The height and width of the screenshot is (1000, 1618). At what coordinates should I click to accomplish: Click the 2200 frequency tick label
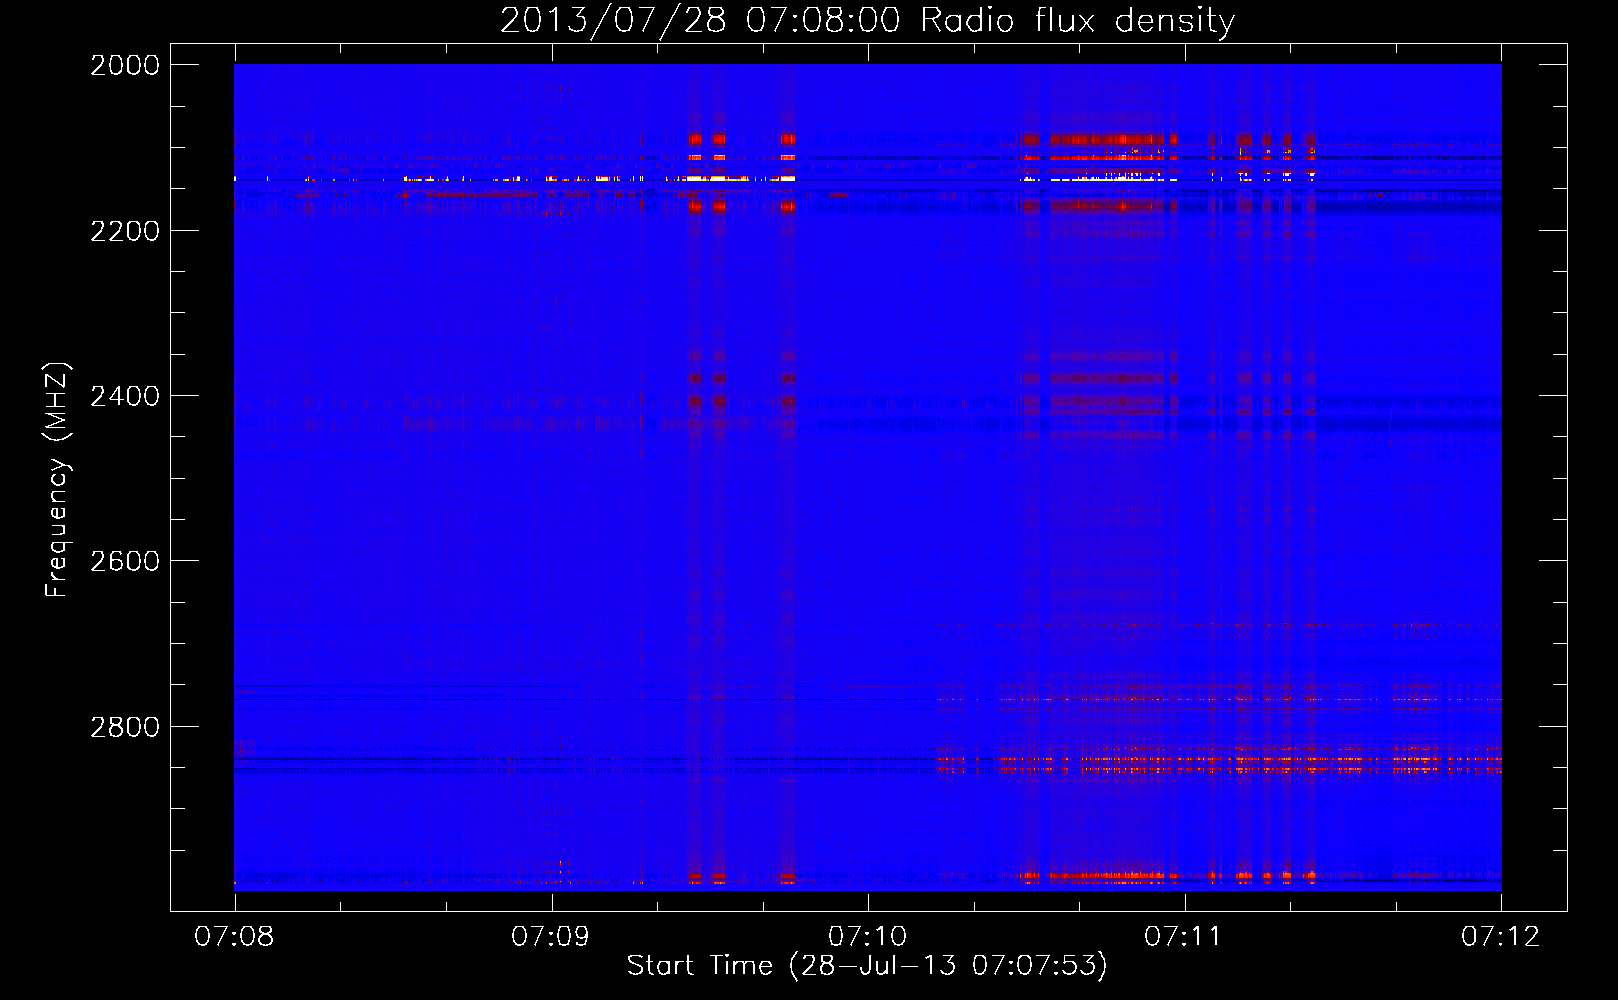125,231
